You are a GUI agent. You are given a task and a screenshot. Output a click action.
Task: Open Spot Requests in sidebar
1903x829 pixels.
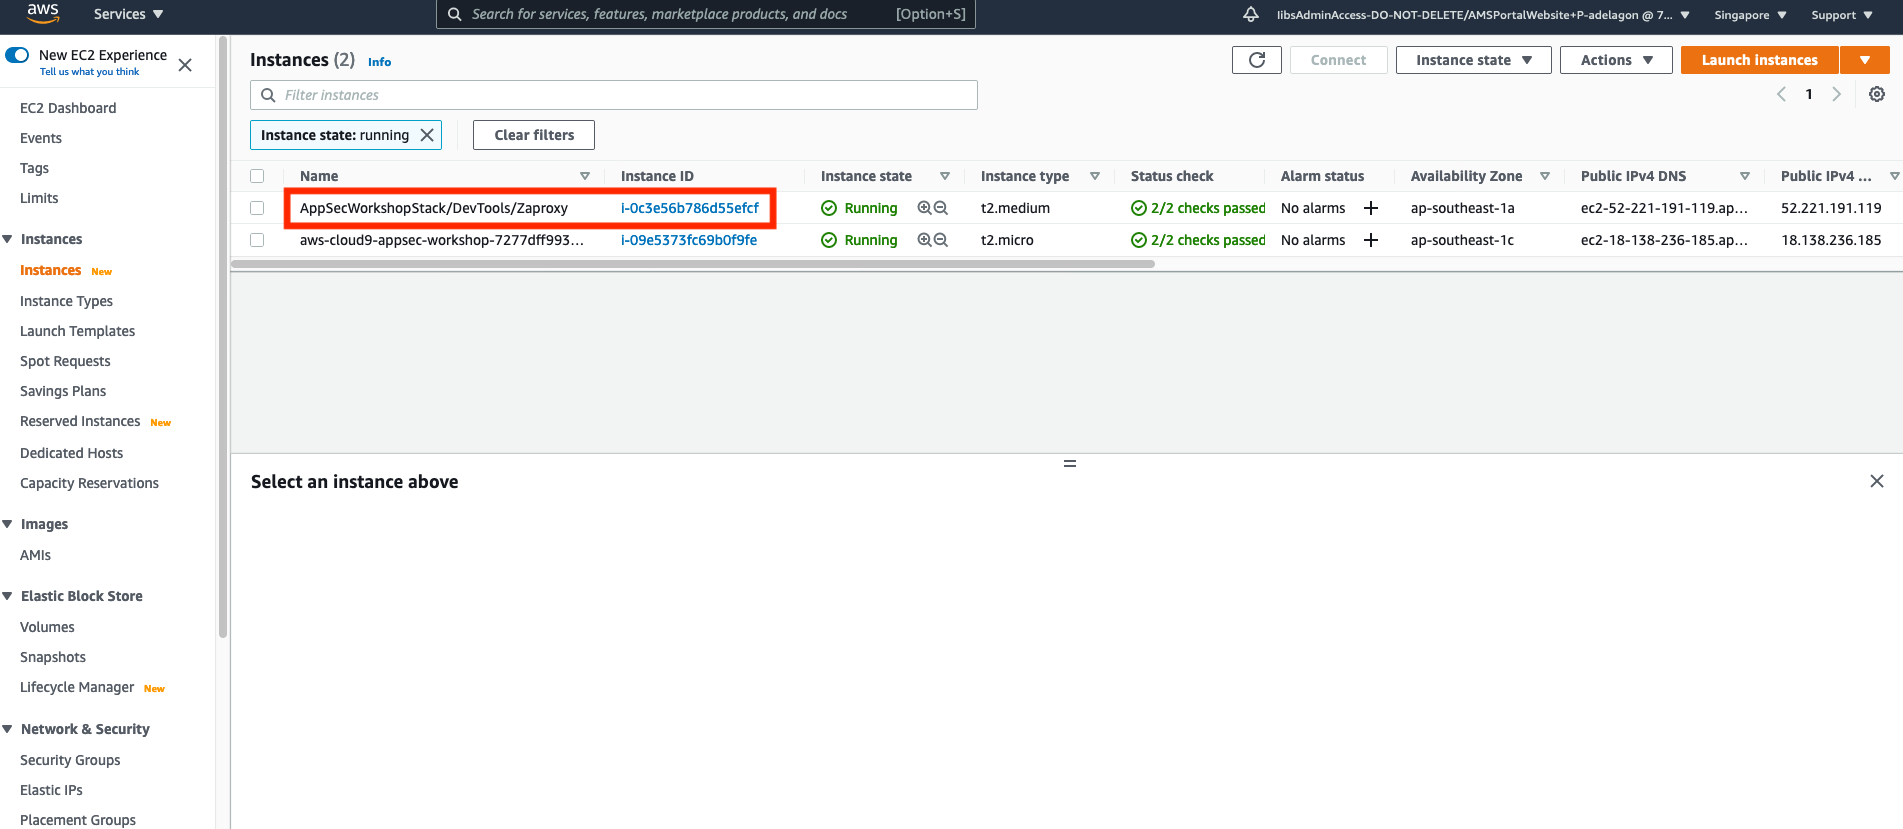point(65,361)
